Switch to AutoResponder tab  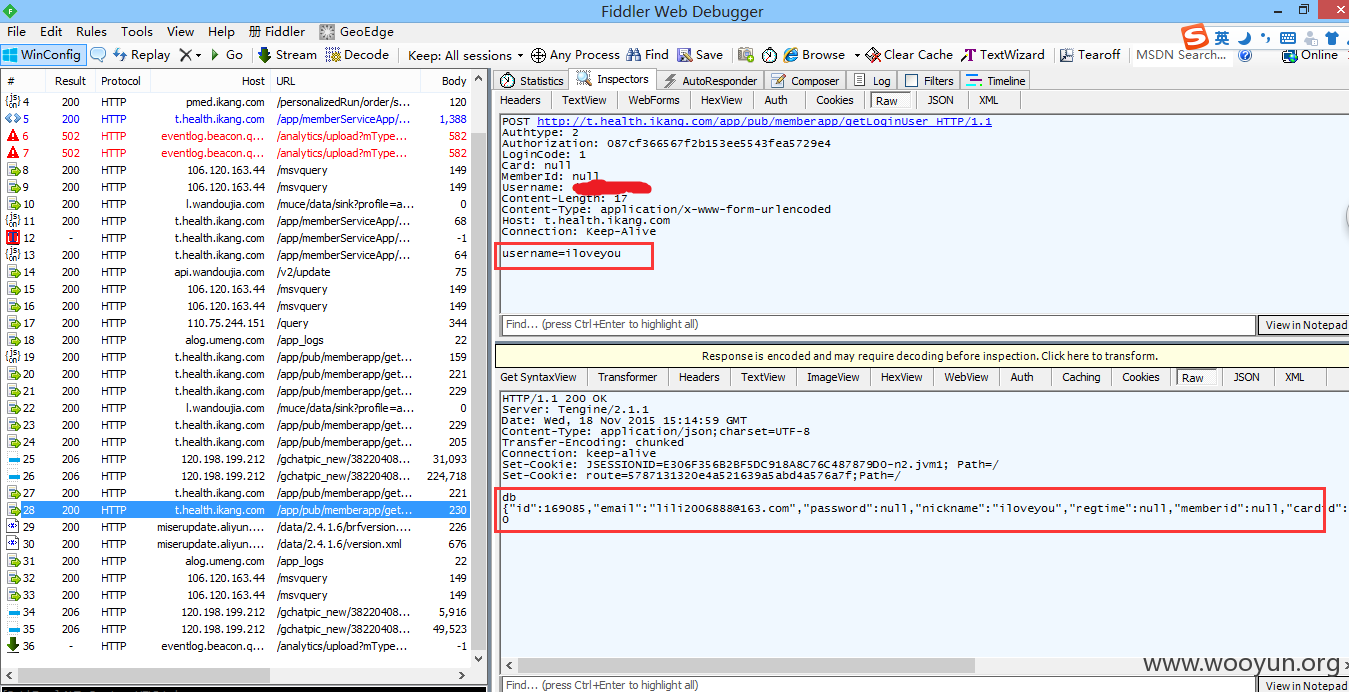(x=711, y=81)
